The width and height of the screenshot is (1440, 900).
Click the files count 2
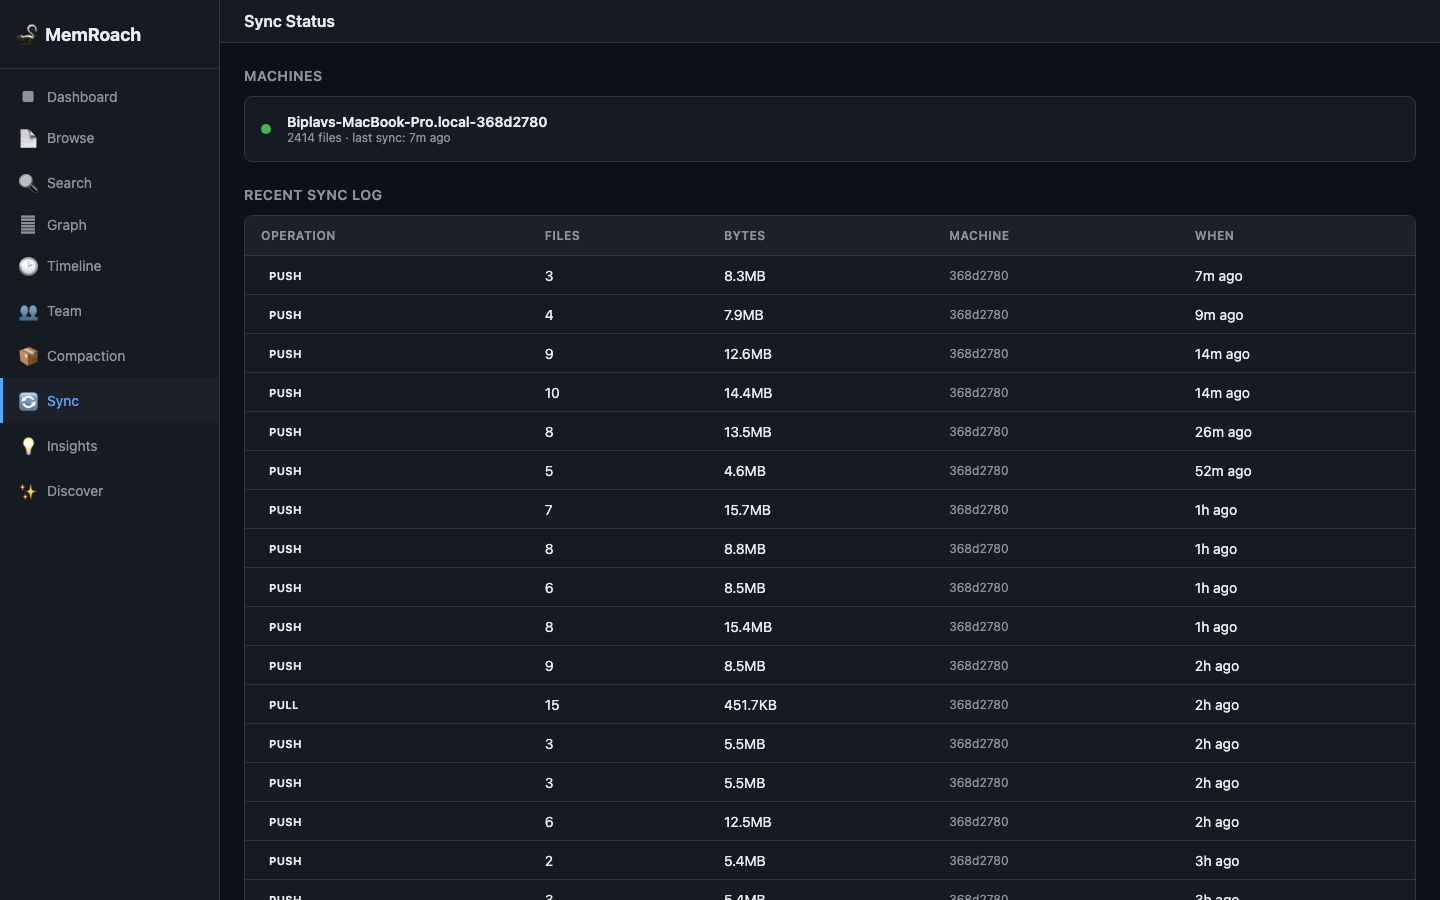tap(549, 861)
